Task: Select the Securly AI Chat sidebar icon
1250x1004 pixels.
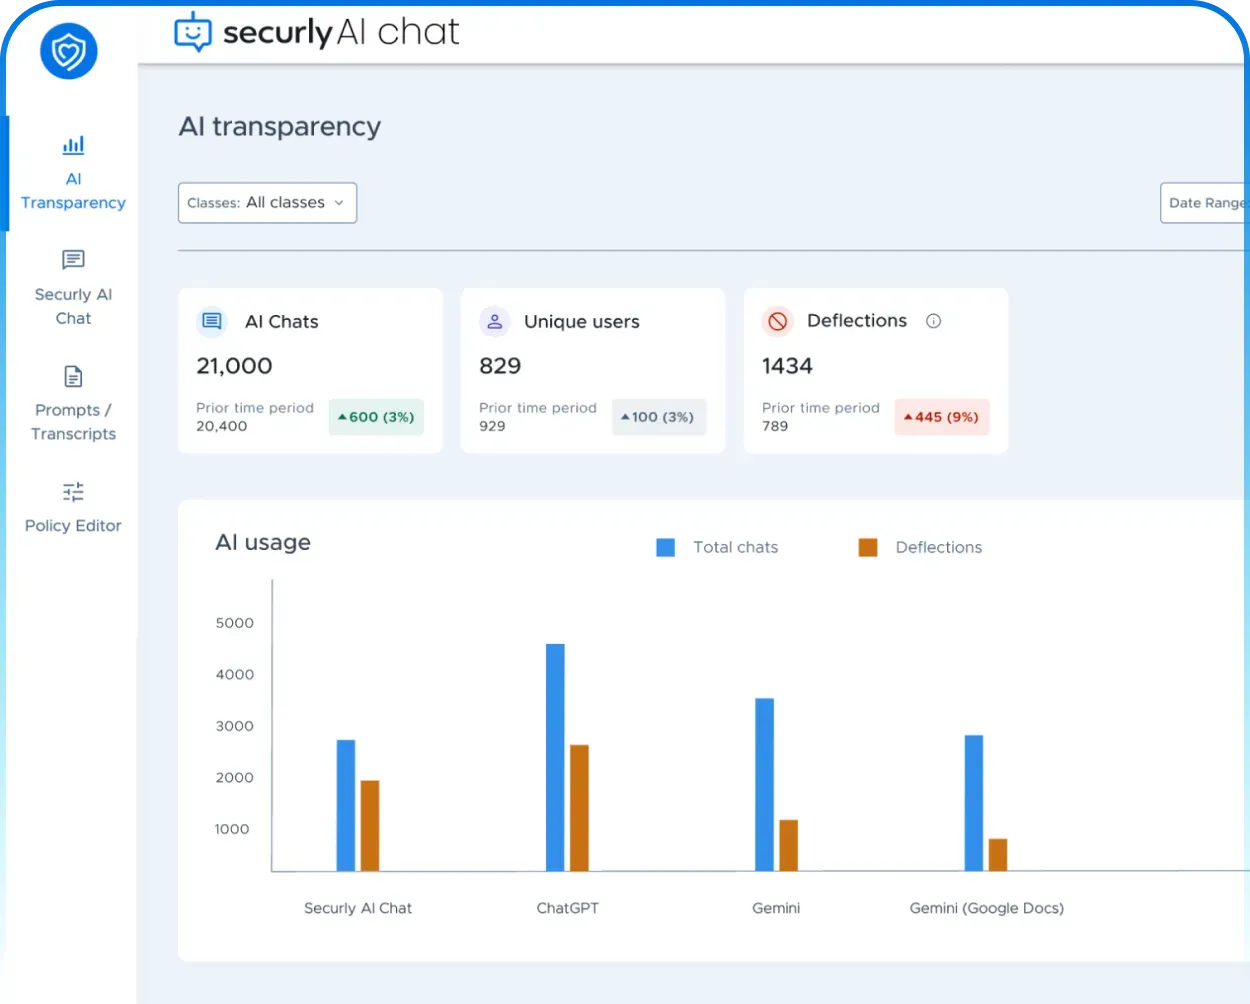Action: pyautogui.click(x=73, y=260)
